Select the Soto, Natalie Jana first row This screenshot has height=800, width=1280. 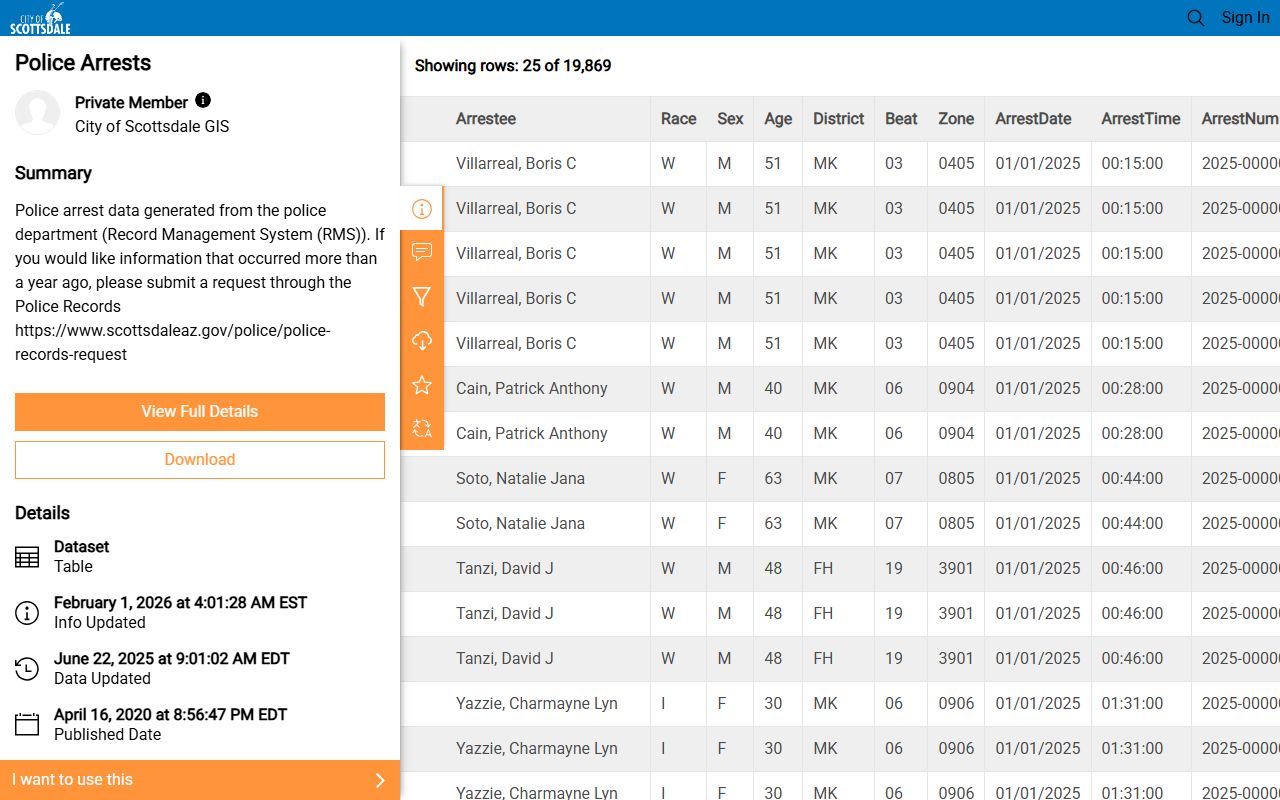coord(520,478)
